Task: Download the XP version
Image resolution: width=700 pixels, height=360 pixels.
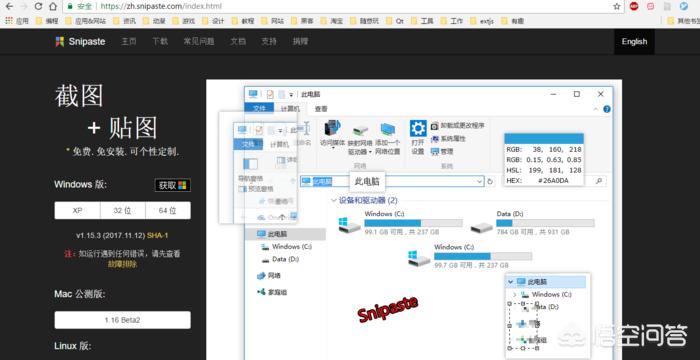Action: tap(77, 210)
